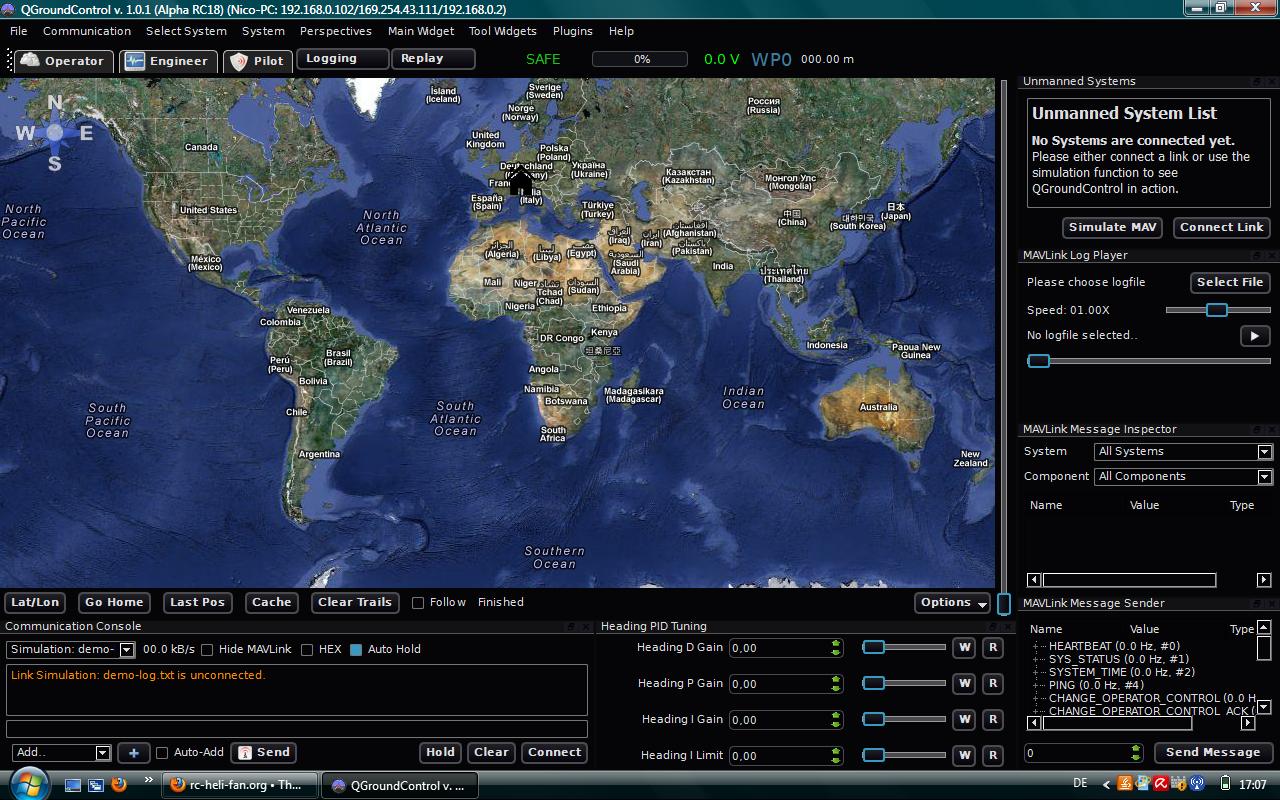Image resolution: width=1280 pixels, height=800 pixels.
Task: Play the MAVLink log file
Action: tap(1254, 336)
